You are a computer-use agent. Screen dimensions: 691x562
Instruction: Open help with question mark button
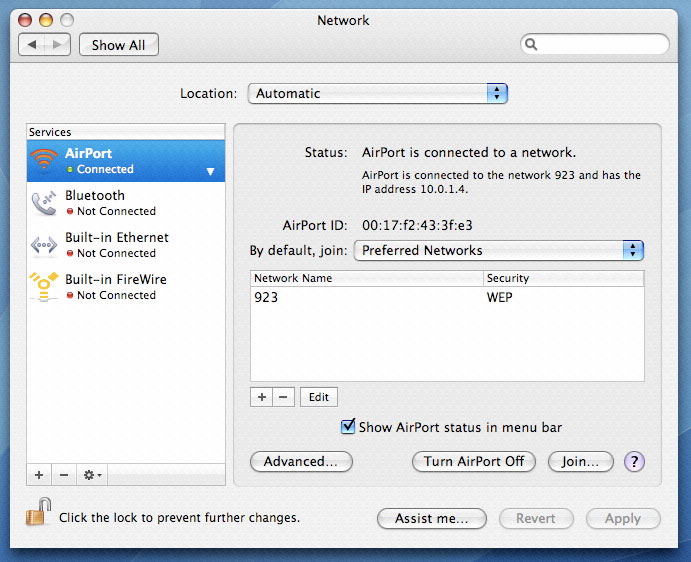tap(634, 462)
